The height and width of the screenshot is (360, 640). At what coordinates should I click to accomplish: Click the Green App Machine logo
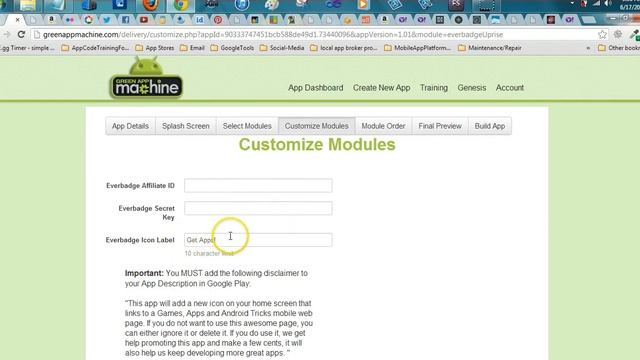pyautogui.click(x=146, y=78)
